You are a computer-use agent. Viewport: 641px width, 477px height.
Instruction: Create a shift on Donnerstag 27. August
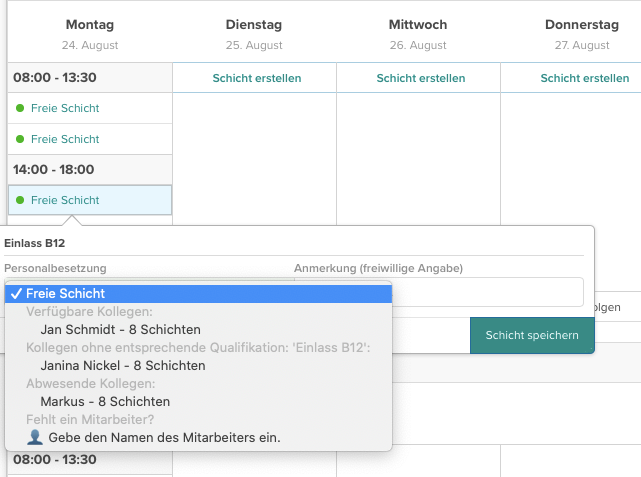point(585,78)
